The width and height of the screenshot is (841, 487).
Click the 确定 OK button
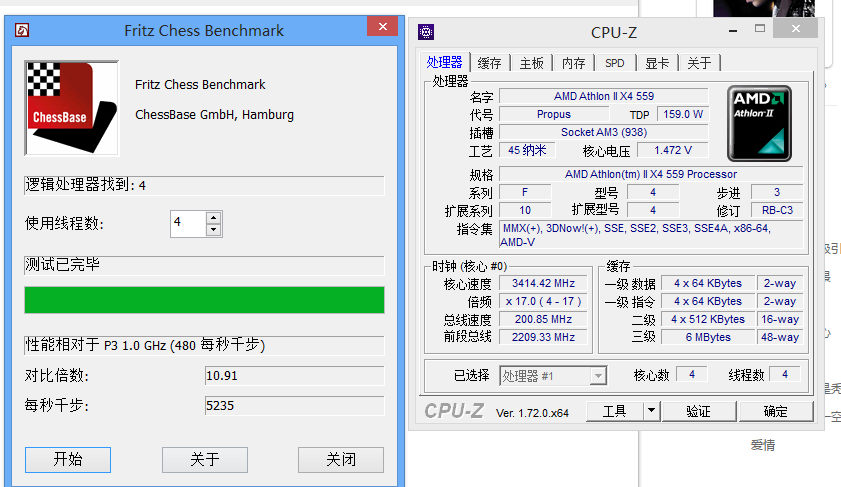coord(776,411)
